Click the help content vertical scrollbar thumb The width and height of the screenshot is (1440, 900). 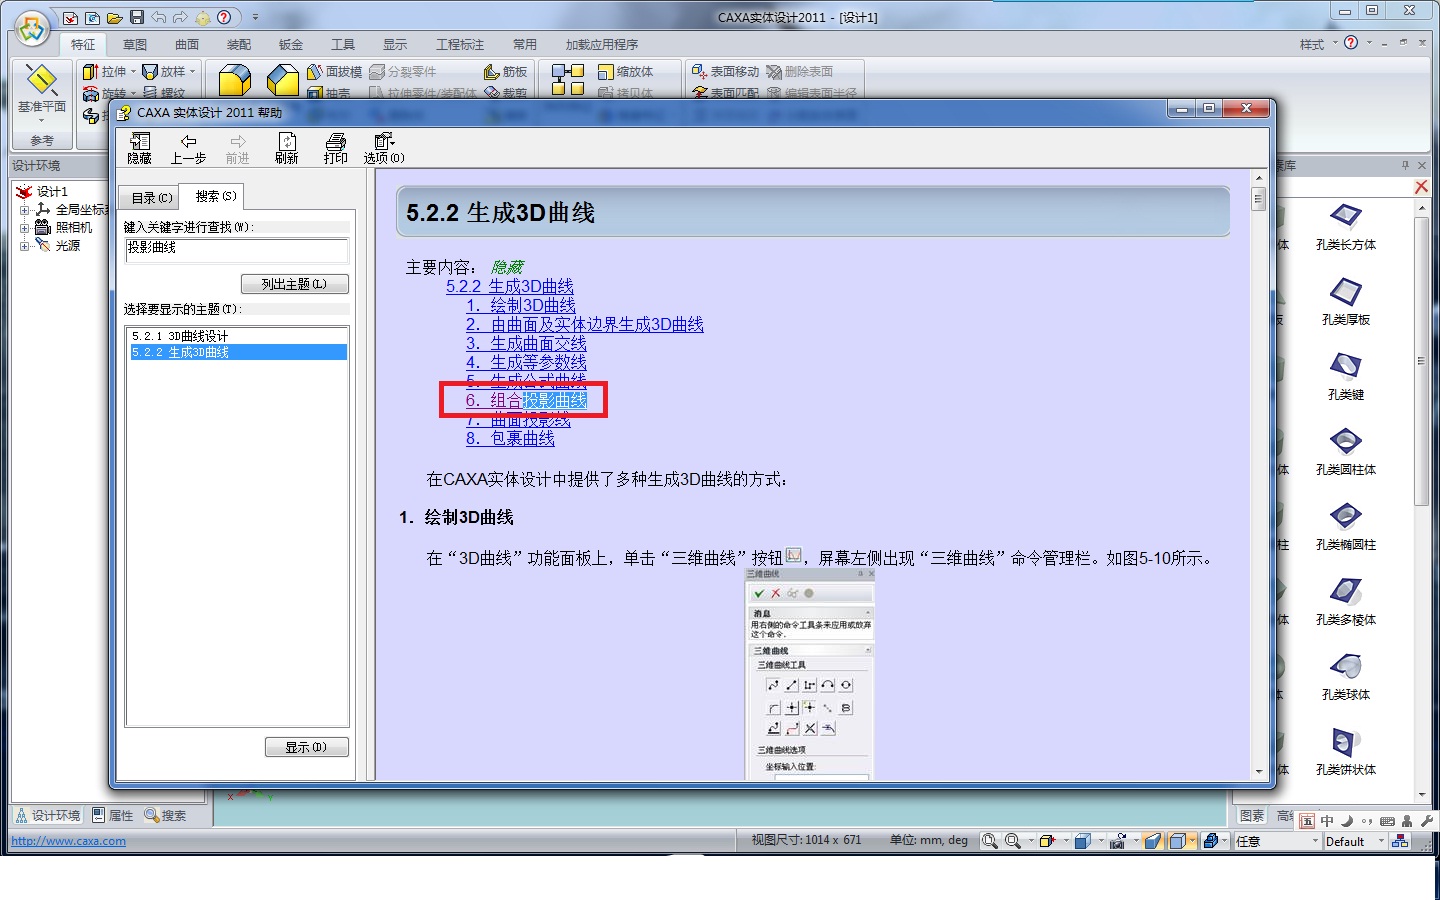pyautogui.click(x=1258, y=199)
